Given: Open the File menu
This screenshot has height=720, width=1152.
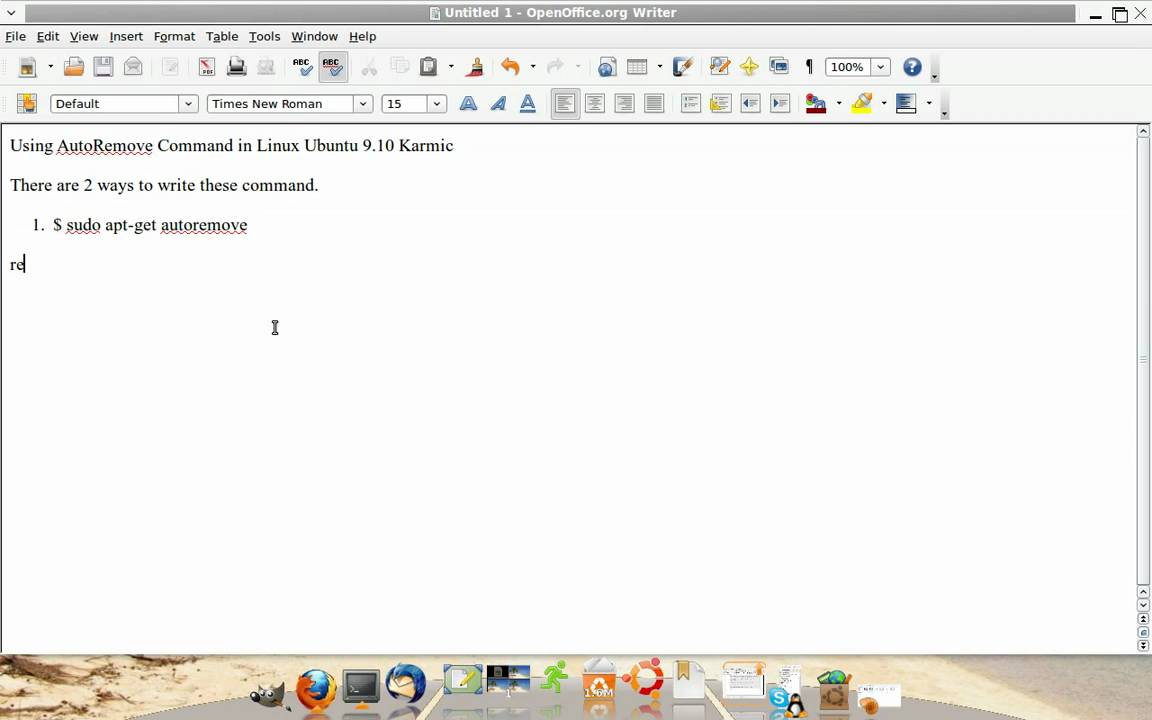Looking at the screenshot, I should click(x=15, y=36).
